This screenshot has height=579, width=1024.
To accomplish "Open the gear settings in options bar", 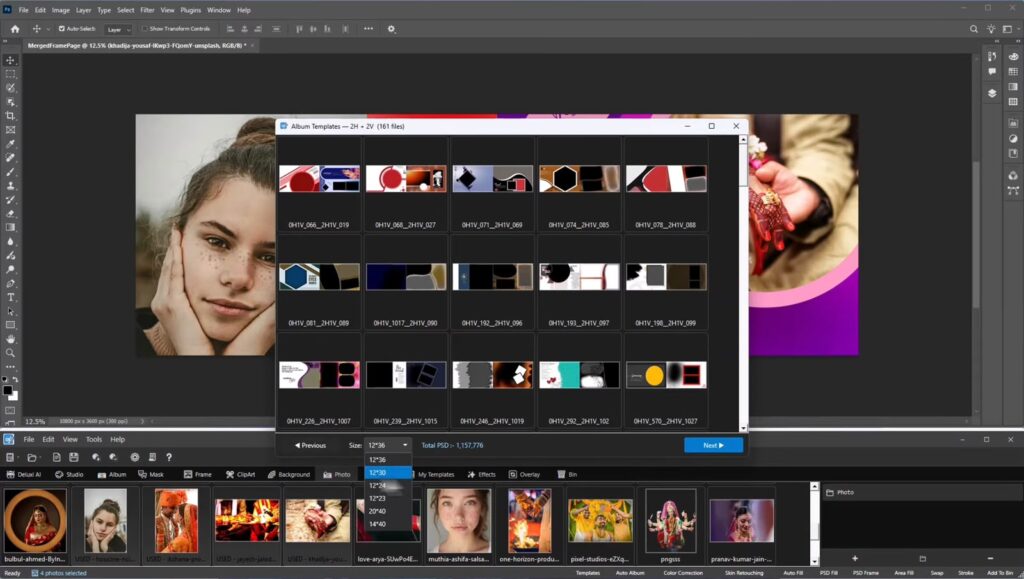I will [391, 29].
